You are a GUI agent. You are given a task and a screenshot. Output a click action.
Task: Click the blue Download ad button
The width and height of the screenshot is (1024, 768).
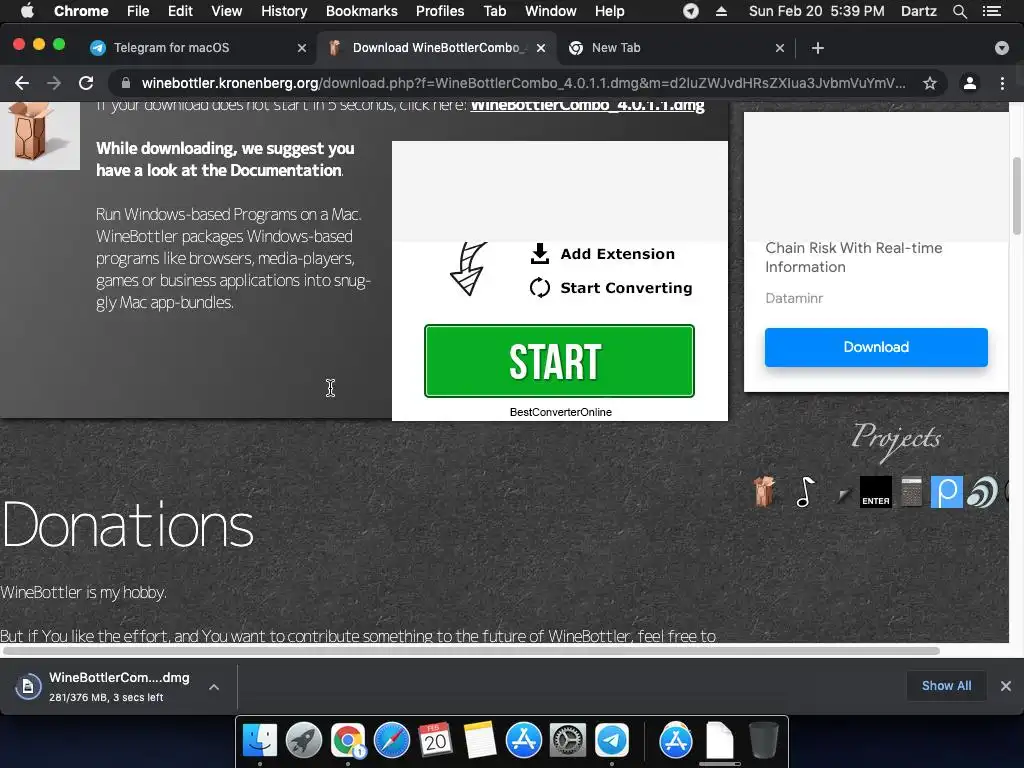click(x=876, y=347)
